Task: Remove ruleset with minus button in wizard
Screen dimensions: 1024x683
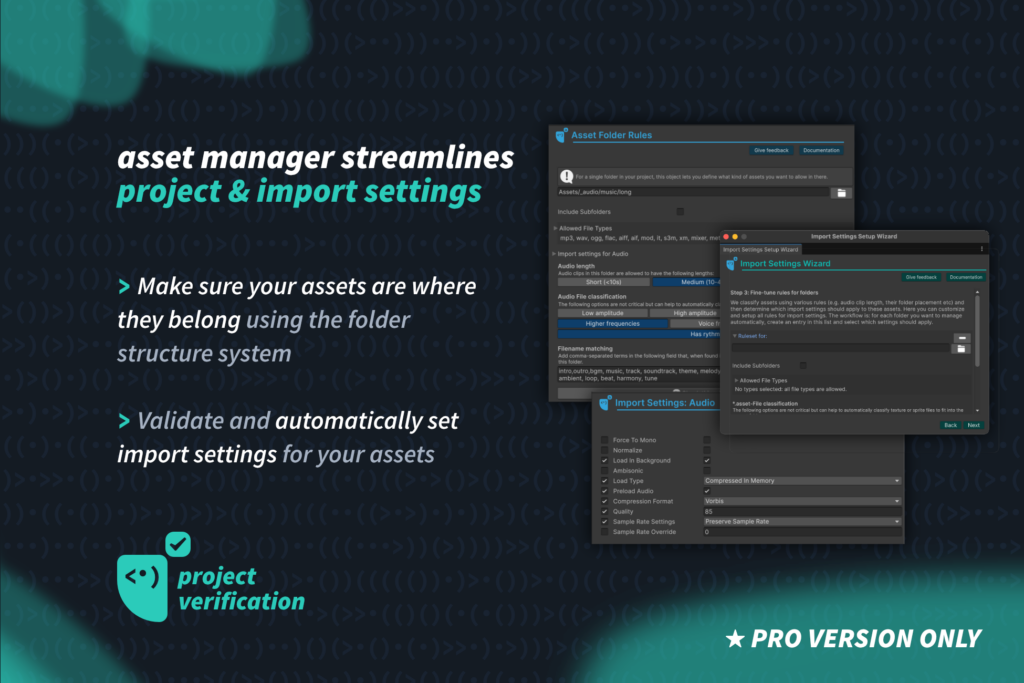Action: point(961,338)
